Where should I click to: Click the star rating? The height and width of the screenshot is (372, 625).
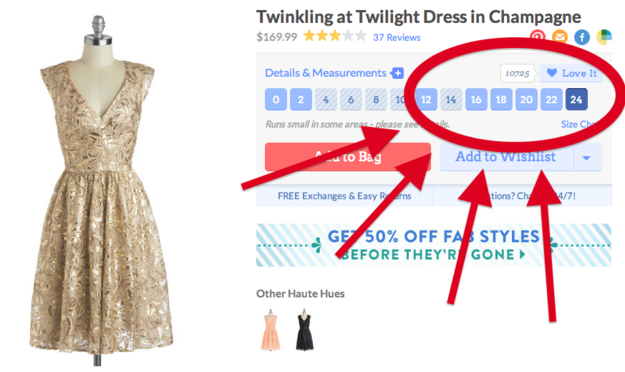coord(335,36)
